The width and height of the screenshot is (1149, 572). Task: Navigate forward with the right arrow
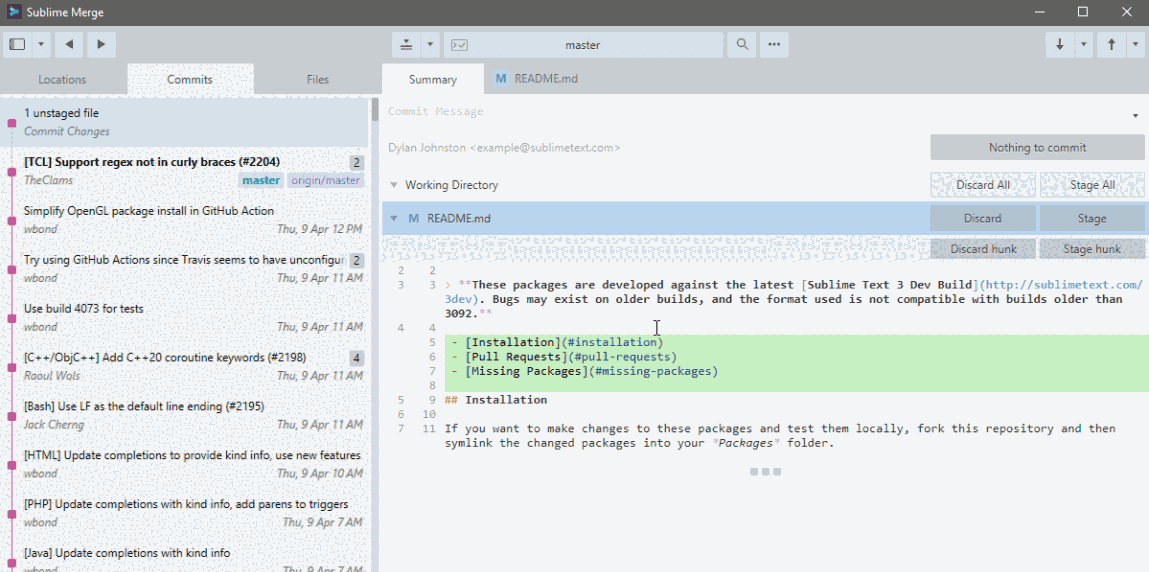coord(101,44)
